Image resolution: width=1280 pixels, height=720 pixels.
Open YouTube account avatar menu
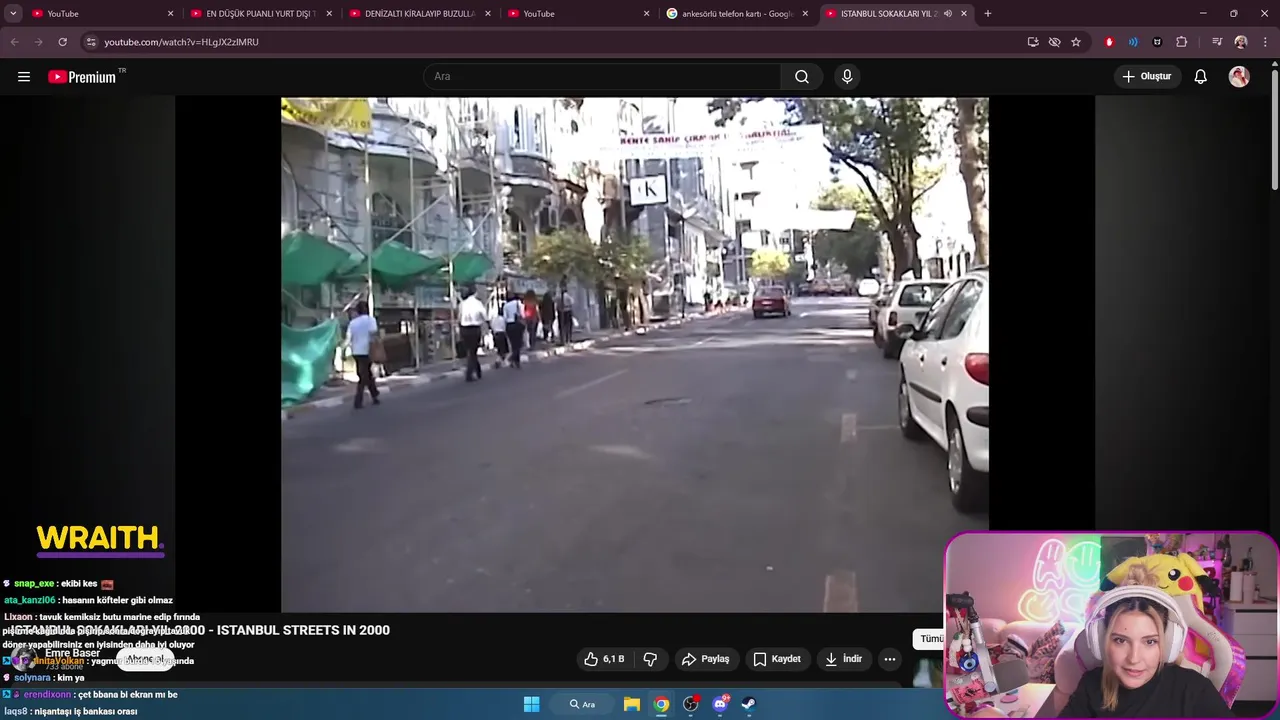pyautogui.click(x=1239, y=77)
